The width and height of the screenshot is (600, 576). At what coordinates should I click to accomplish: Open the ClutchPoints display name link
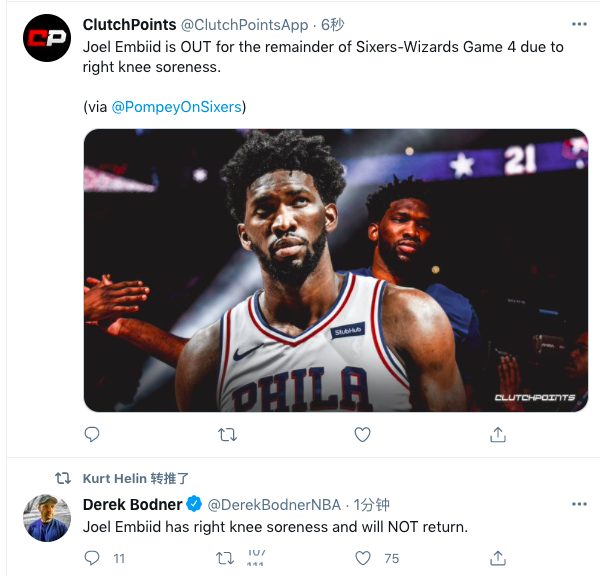pyautogui.click(x=129, y=24)
